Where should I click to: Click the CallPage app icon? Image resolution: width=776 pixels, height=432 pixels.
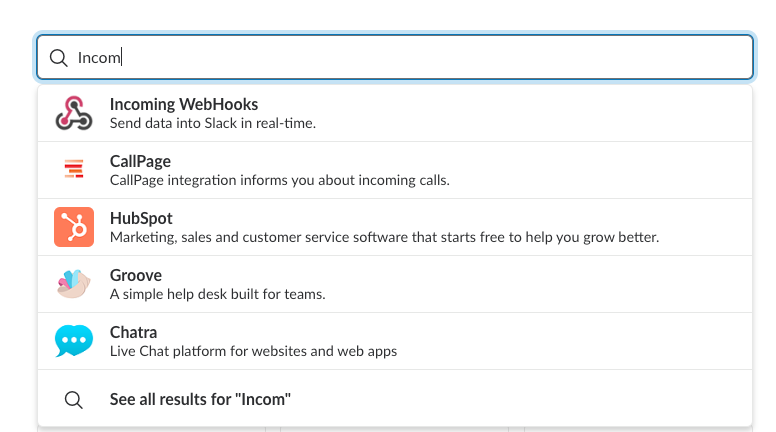click(74, 170)
